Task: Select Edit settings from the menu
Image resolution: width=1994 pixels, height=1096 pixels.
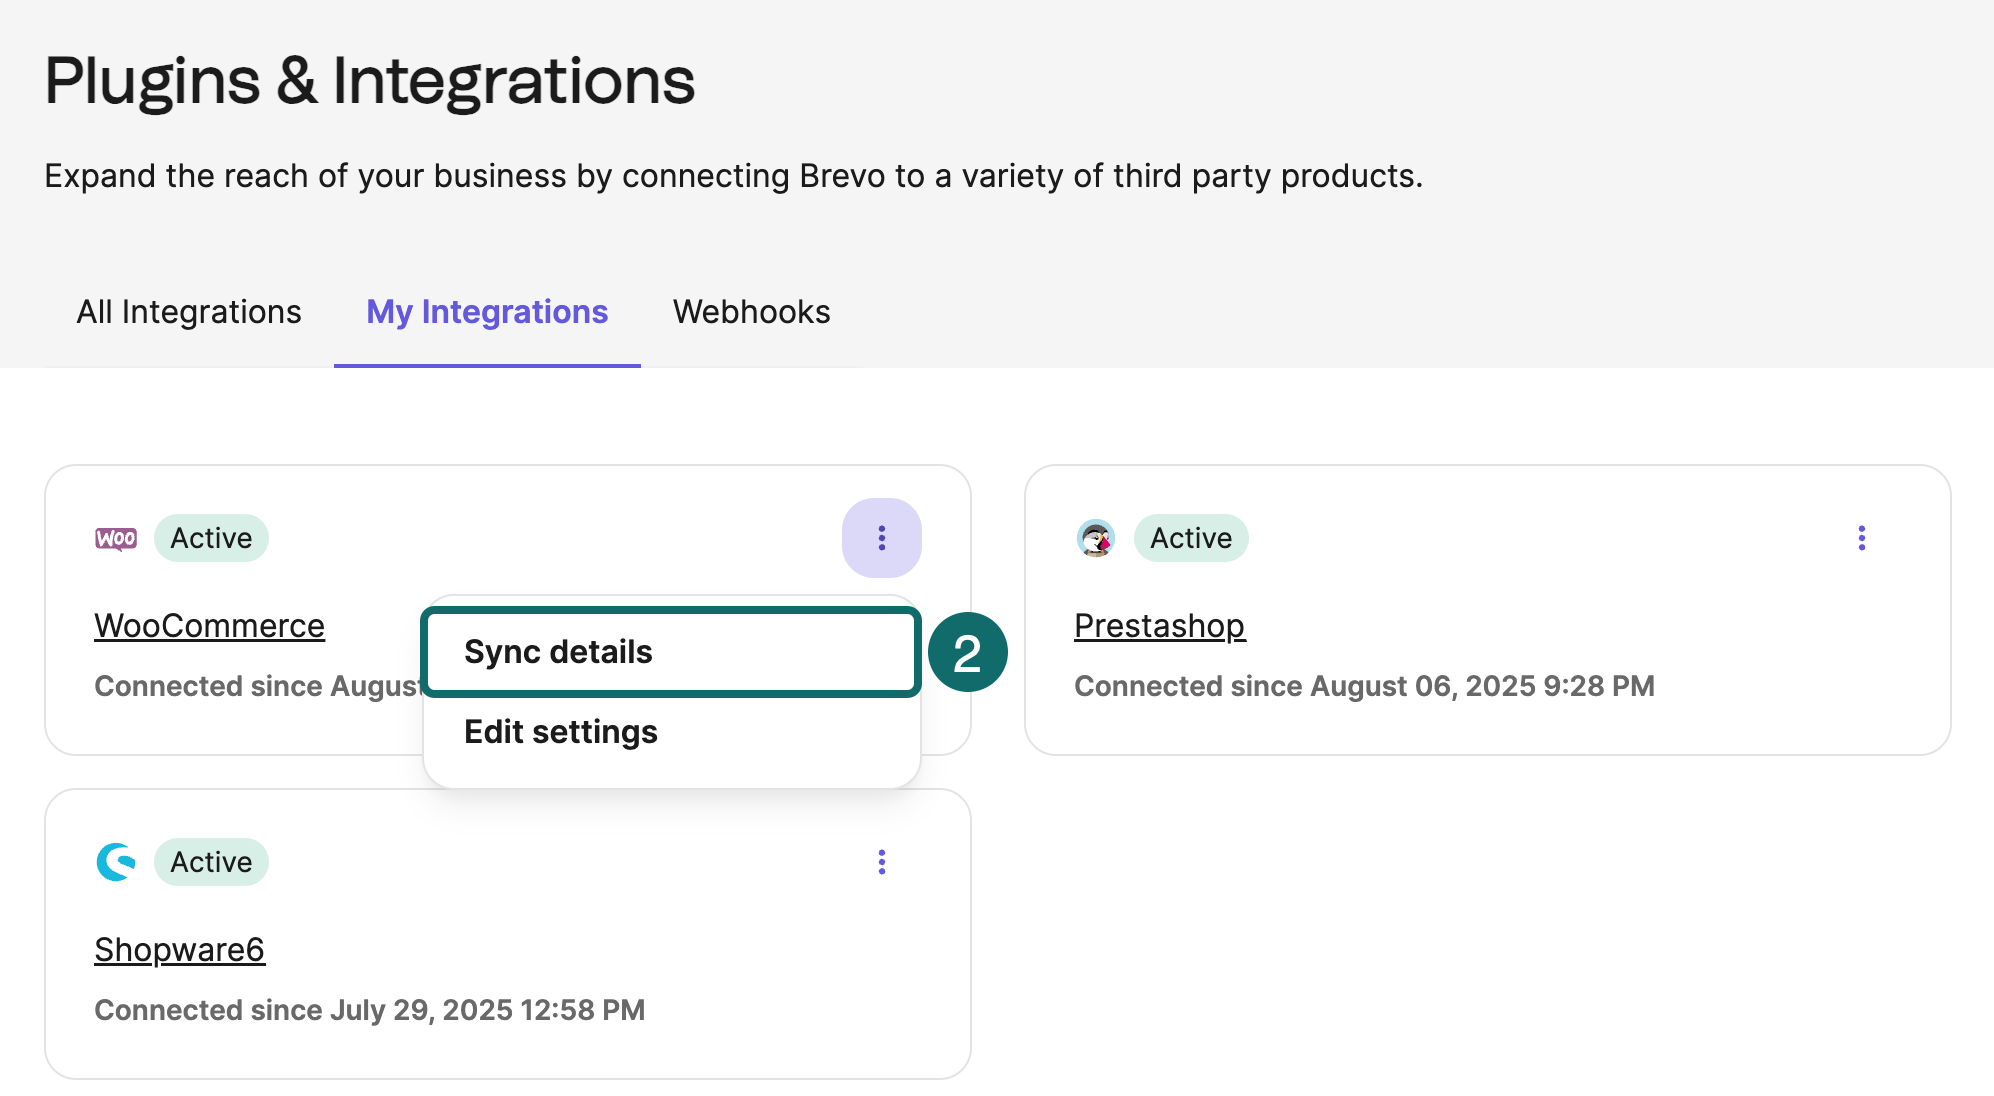Action: (559, 732)
